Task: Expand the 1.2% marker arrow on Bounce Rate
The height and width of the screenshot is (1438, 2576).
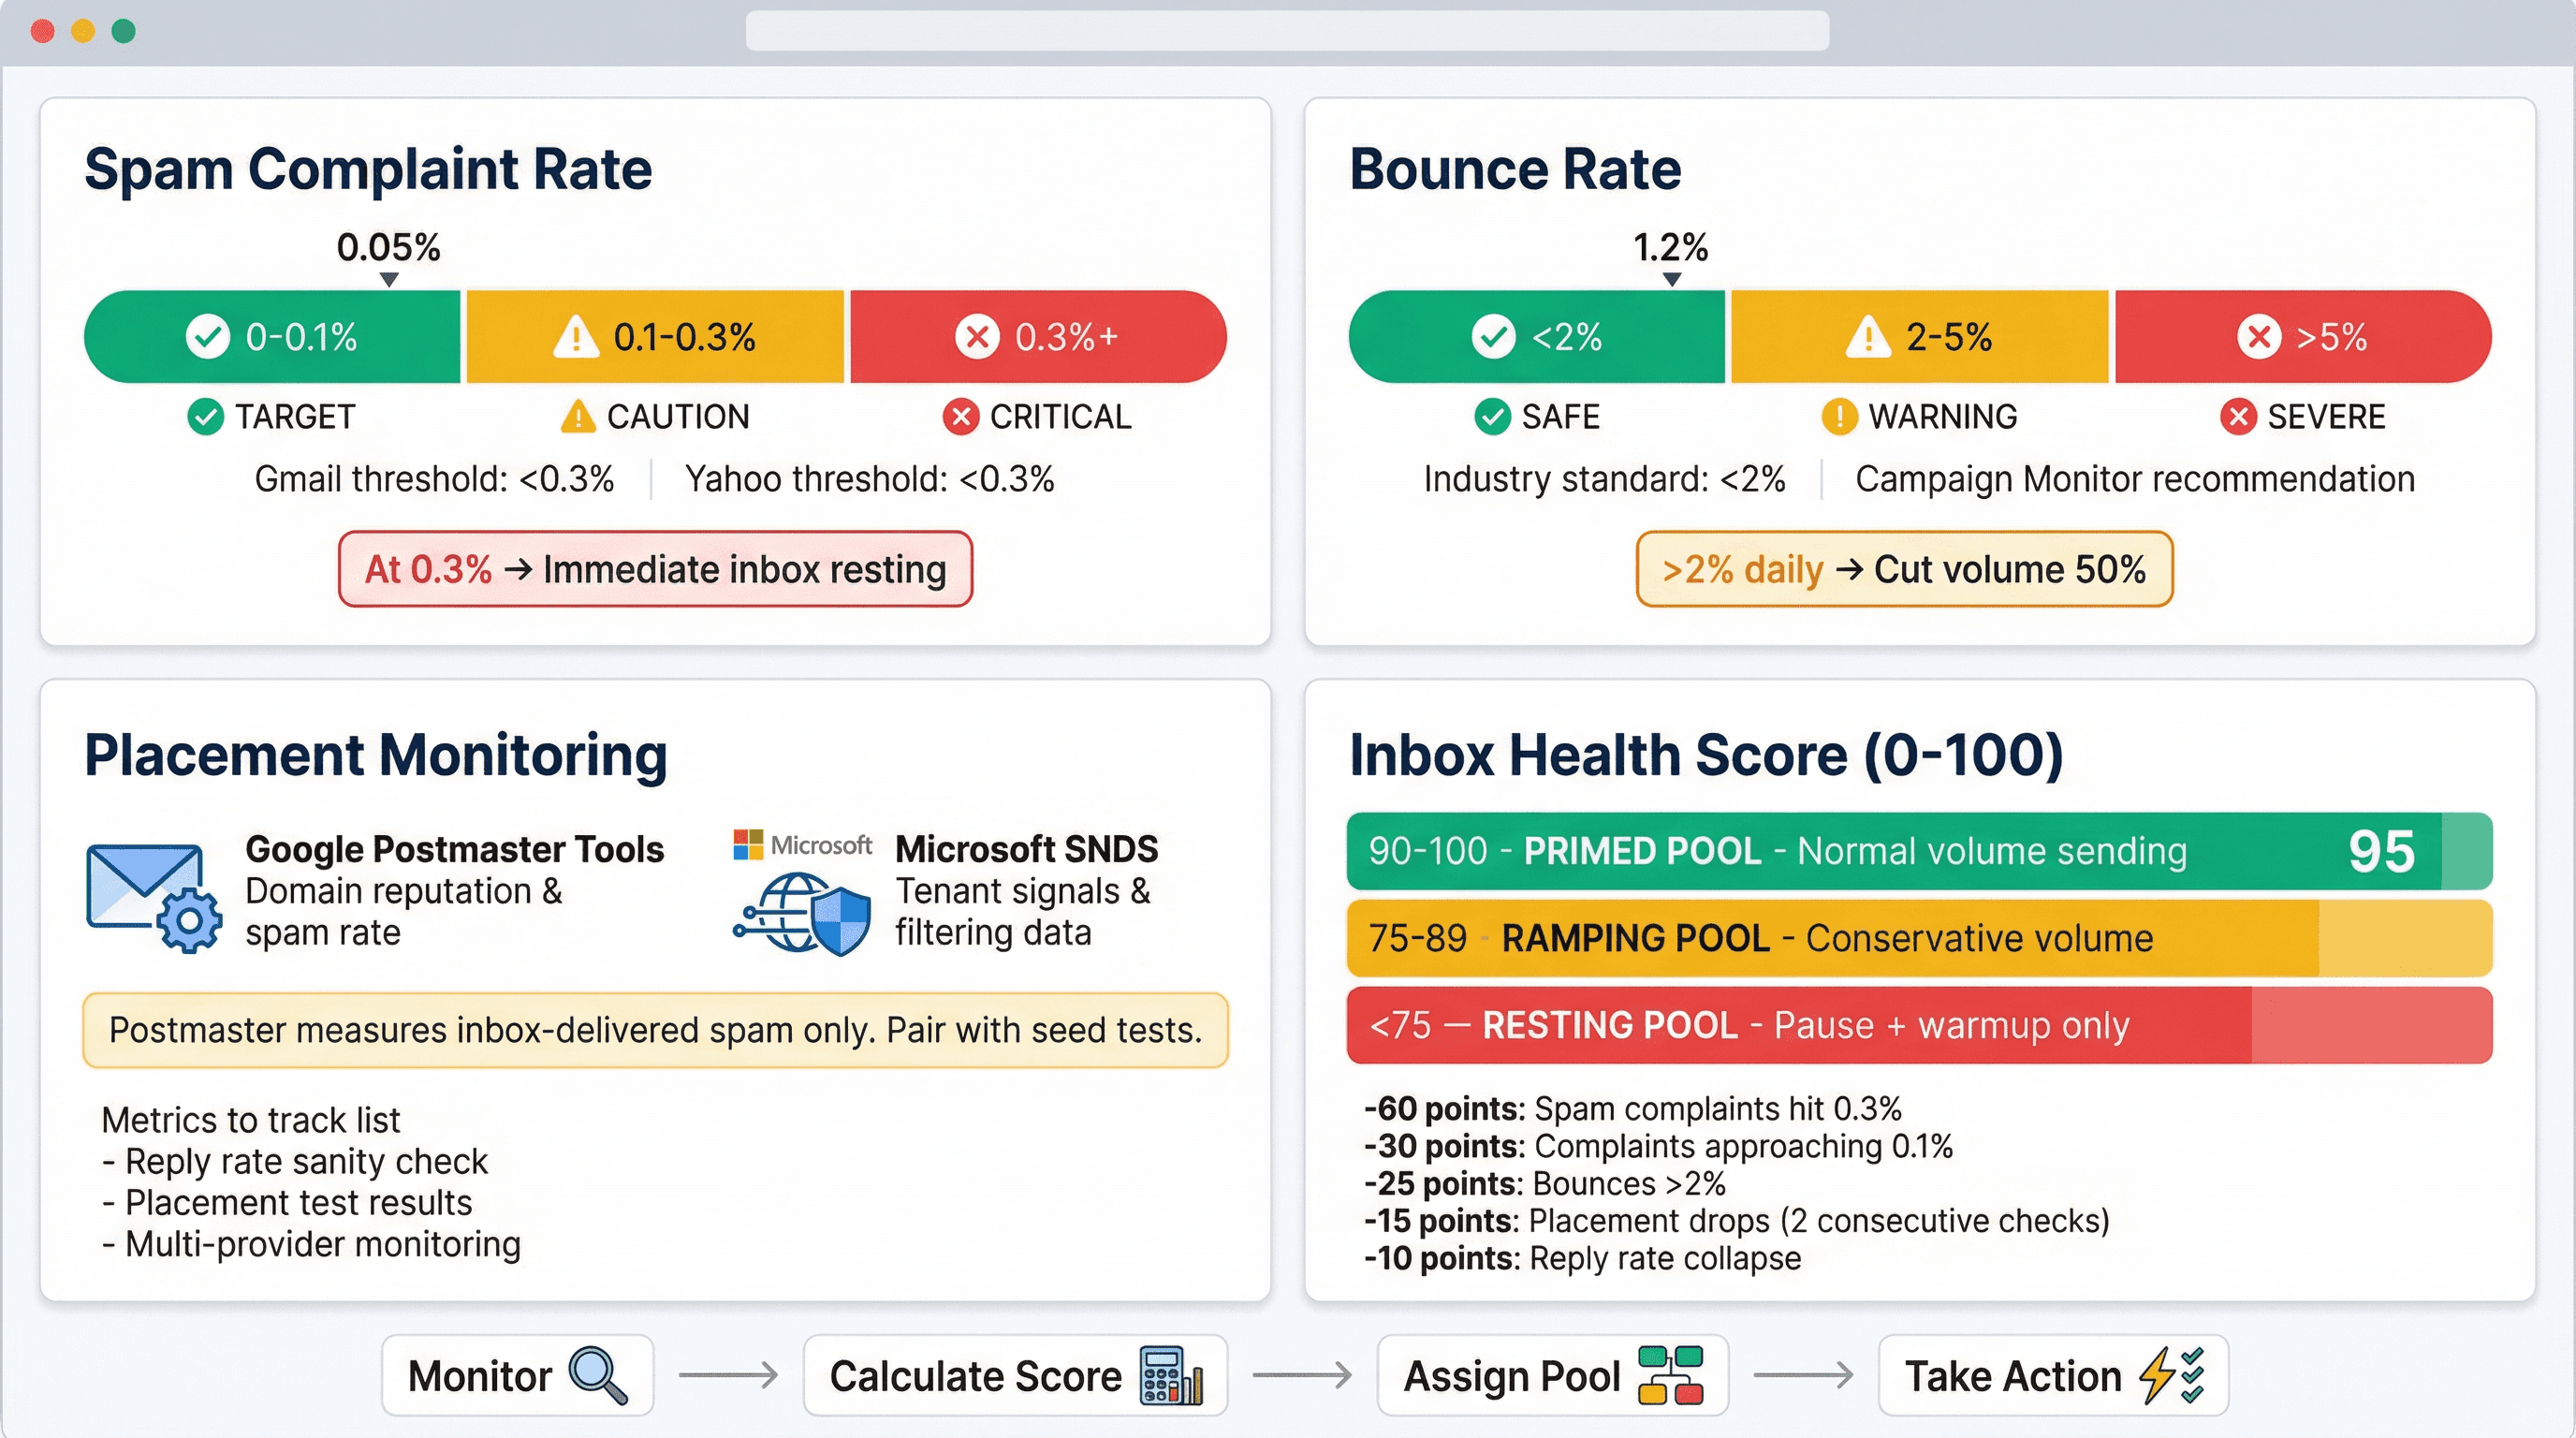Action: 1670,280
